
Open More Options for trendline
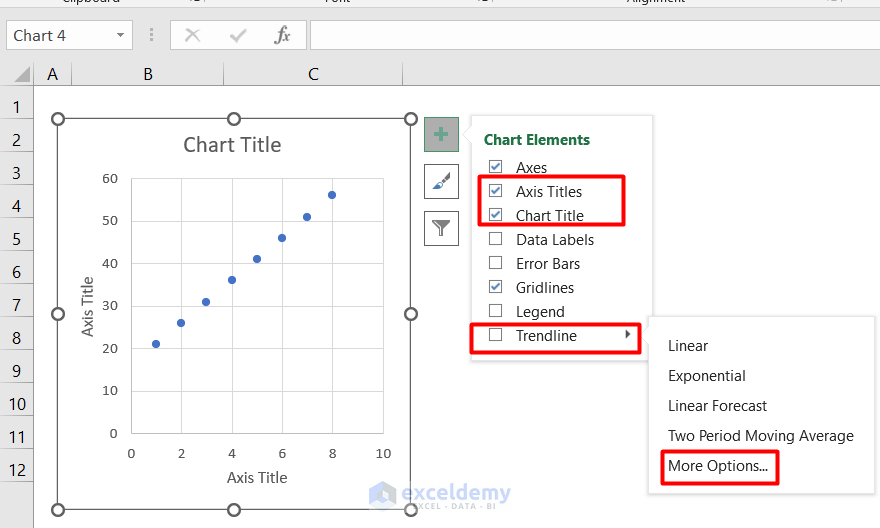pos(718,466)
